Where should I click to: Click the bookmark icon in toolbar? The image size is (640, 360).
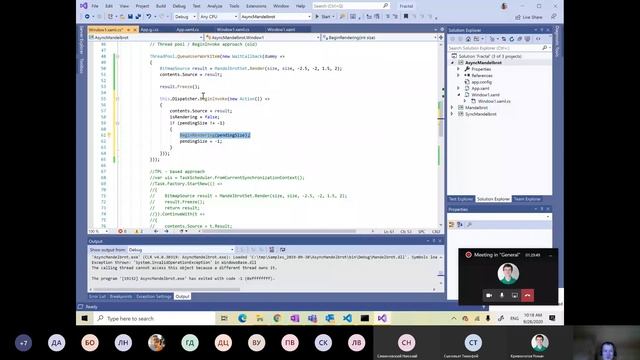coord(406,17)
